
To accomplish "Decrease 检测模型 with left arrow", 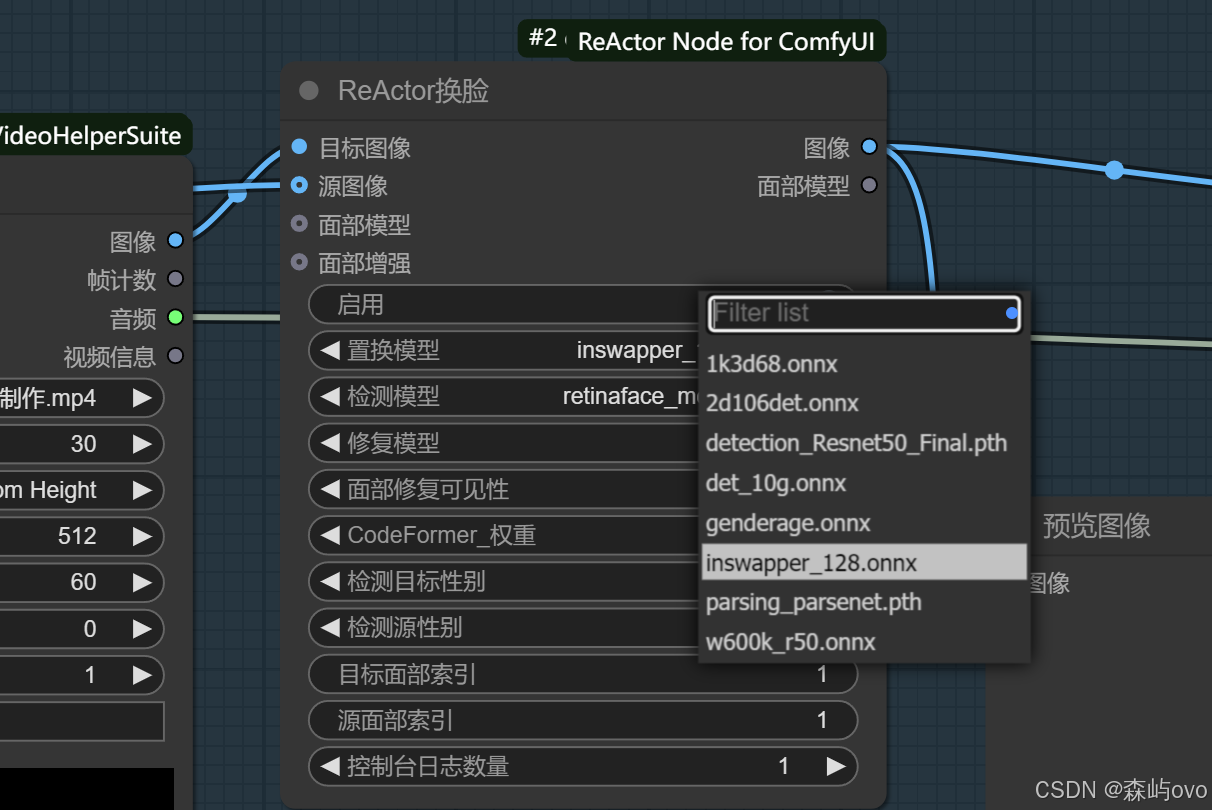I will pos(330,396).
